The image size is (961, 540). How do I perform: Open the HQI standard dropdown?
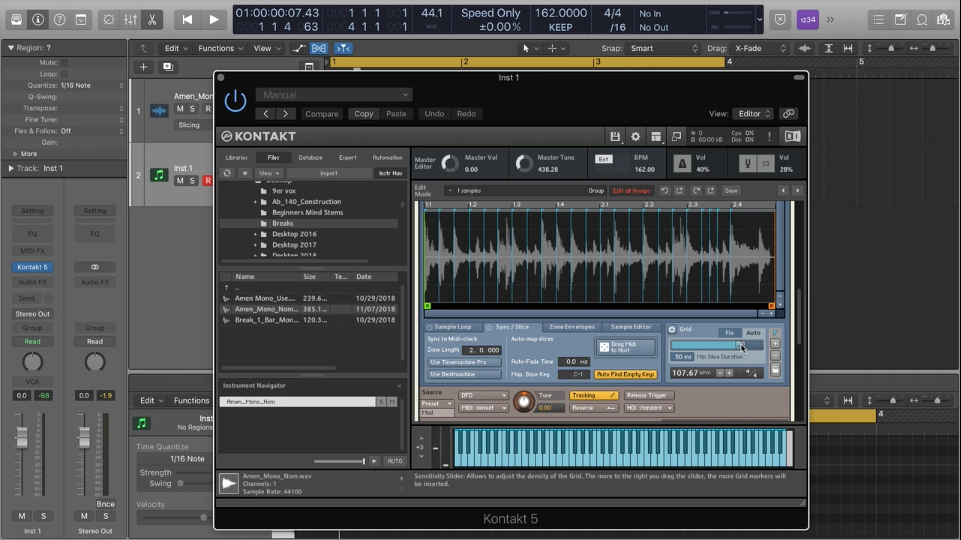(x=648, y=408)
